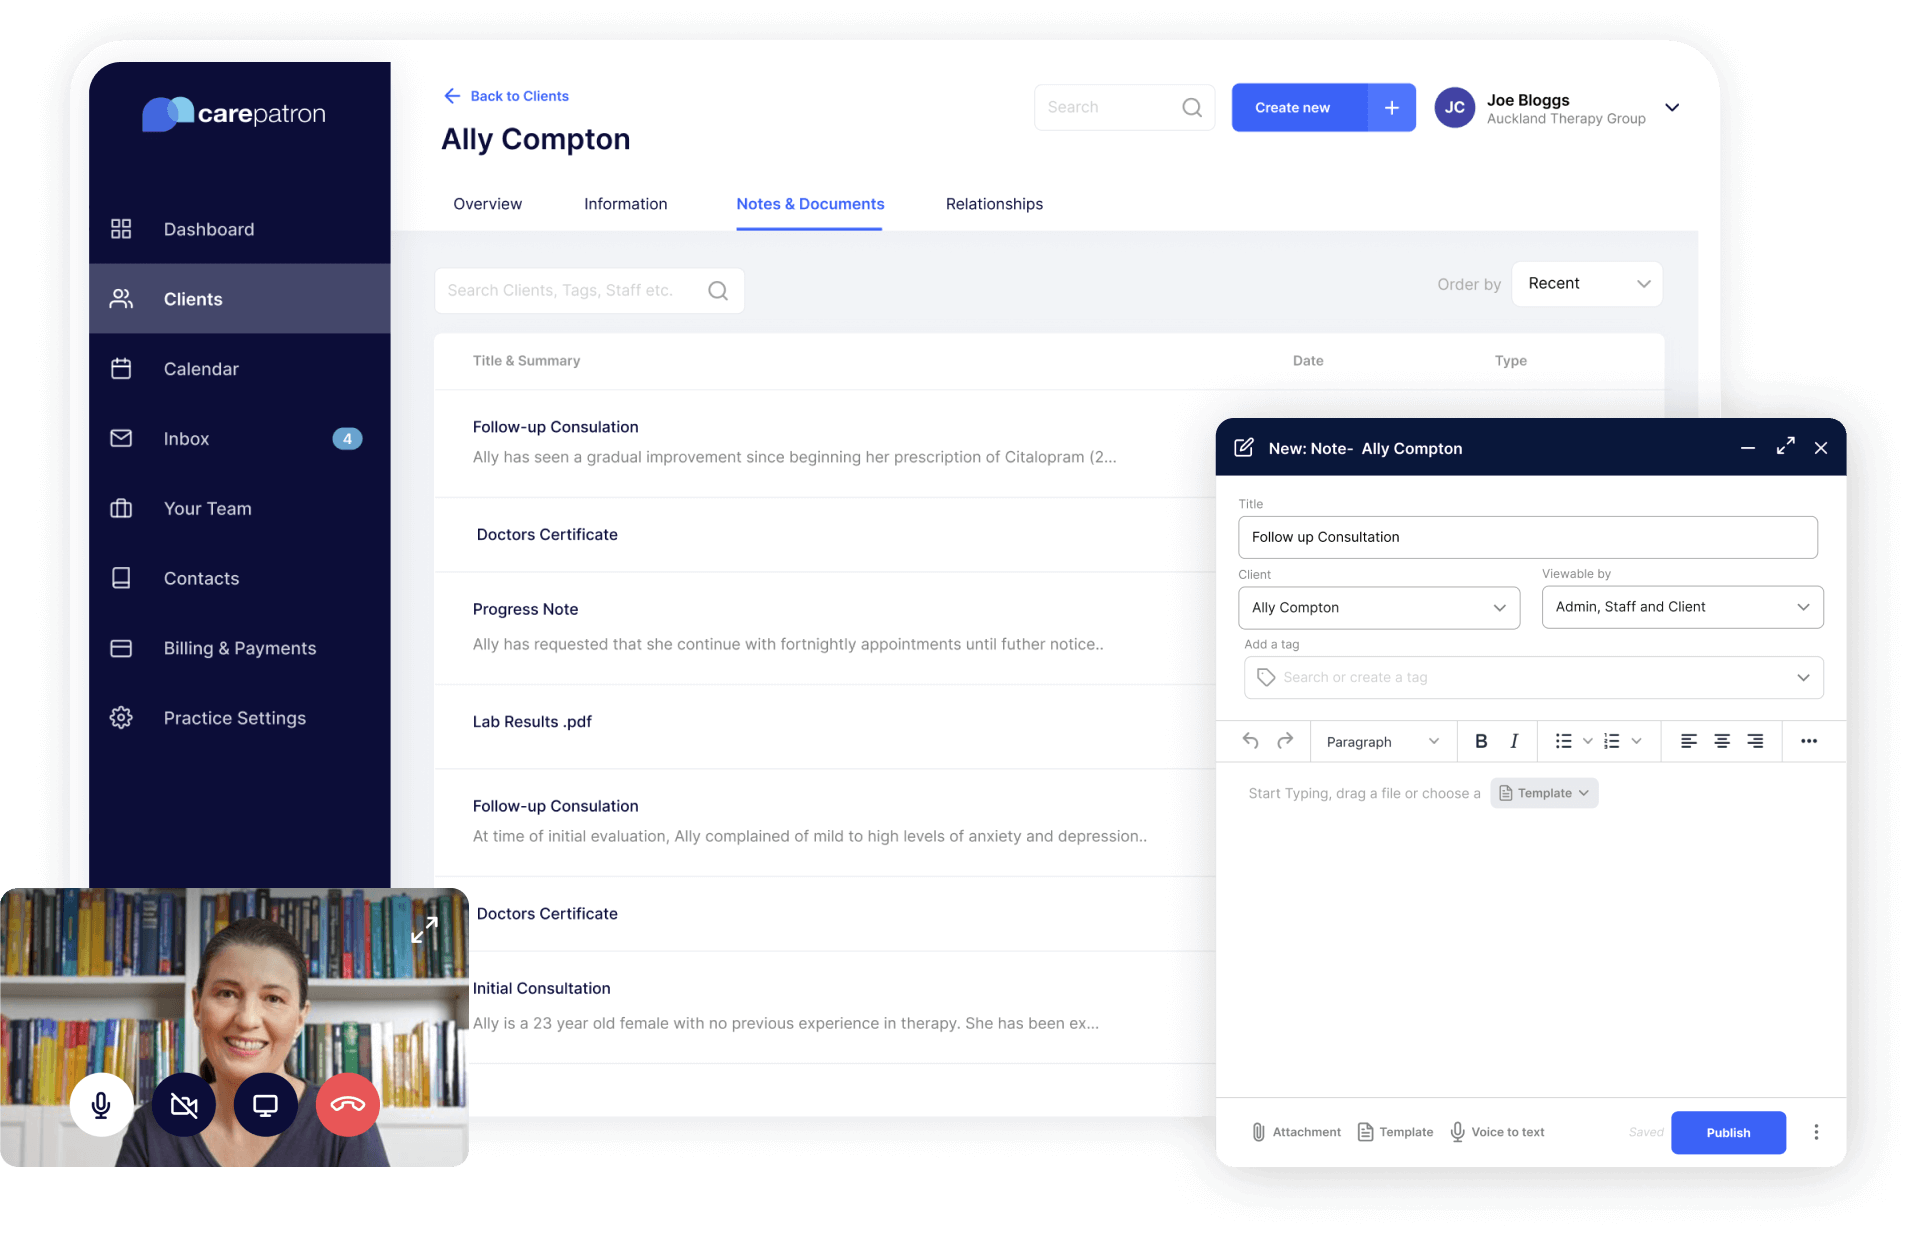Click the note edit pencil icon

coord(1244,447)
